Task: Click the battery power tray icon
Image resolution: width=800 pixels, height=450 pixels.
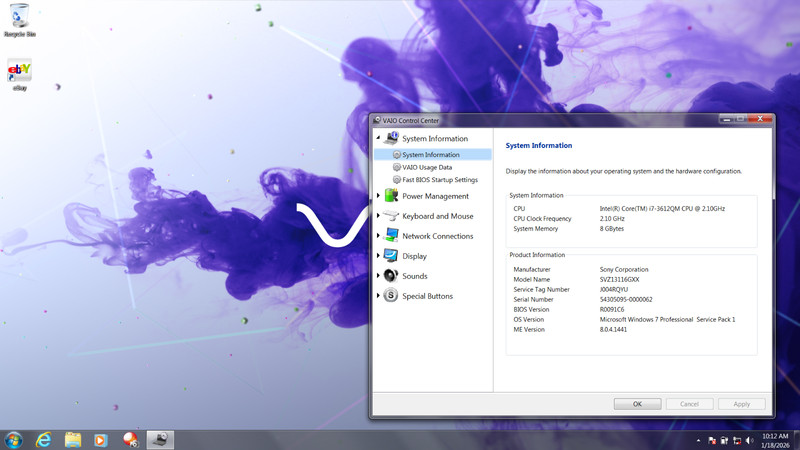Action: (724, 441)
